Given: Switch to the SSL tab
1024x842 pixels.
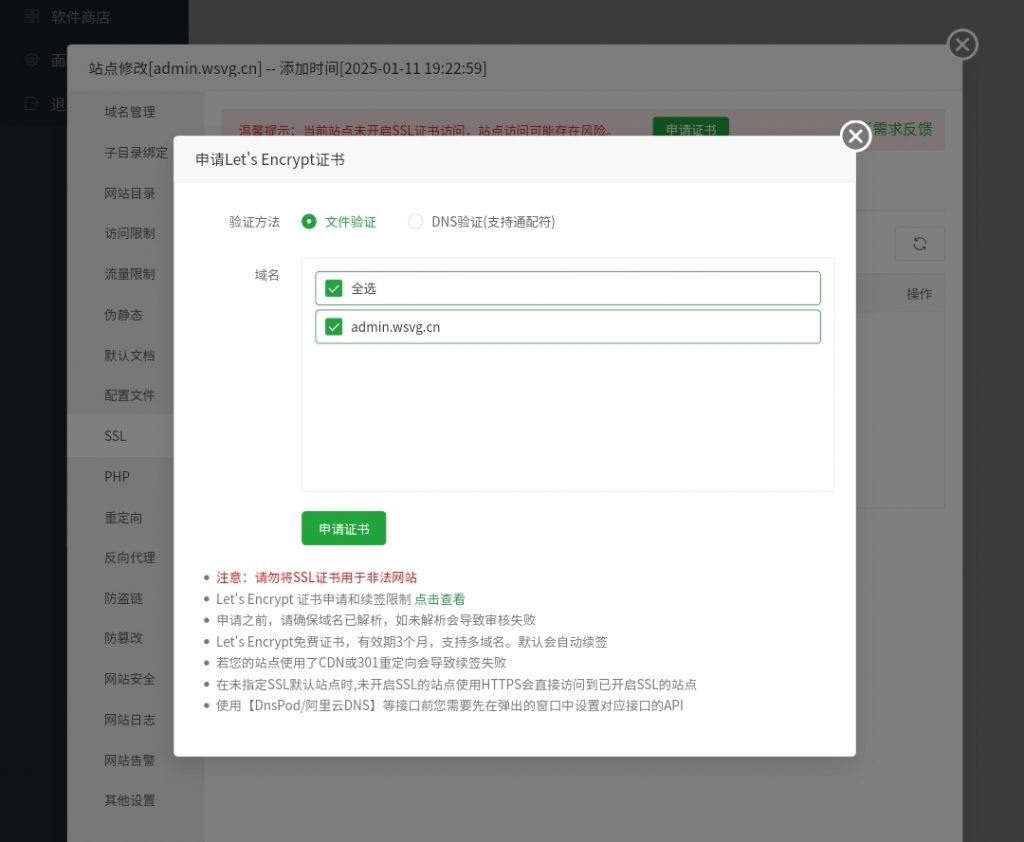Looking at the screenshot, I should (116, 436).
